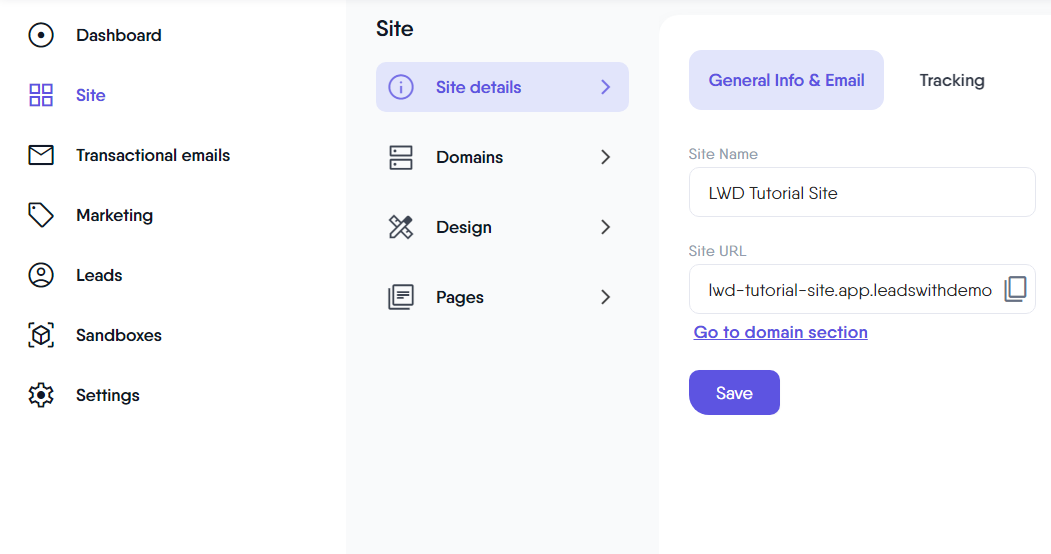The image size is (1051, 554).
Task: Select the Domains server icon
Action: [401, 157]
